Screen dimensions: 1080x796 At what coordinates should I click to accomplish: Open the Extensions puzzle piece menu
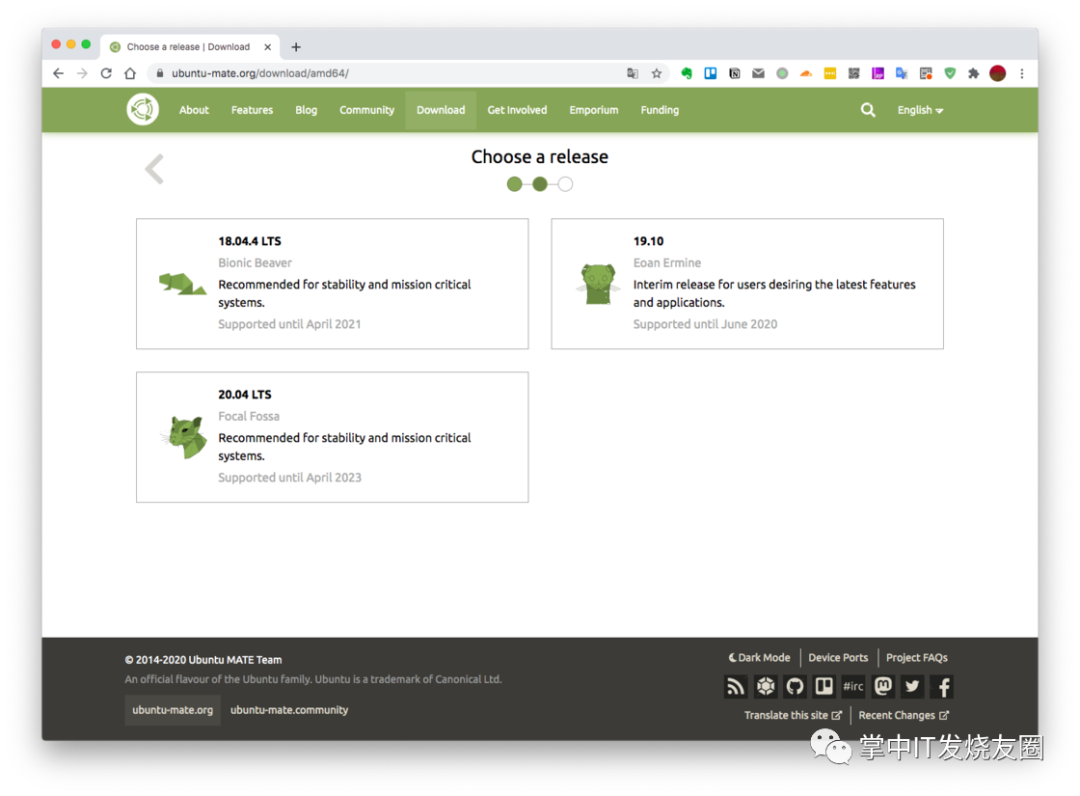click(x=973, y=73)
